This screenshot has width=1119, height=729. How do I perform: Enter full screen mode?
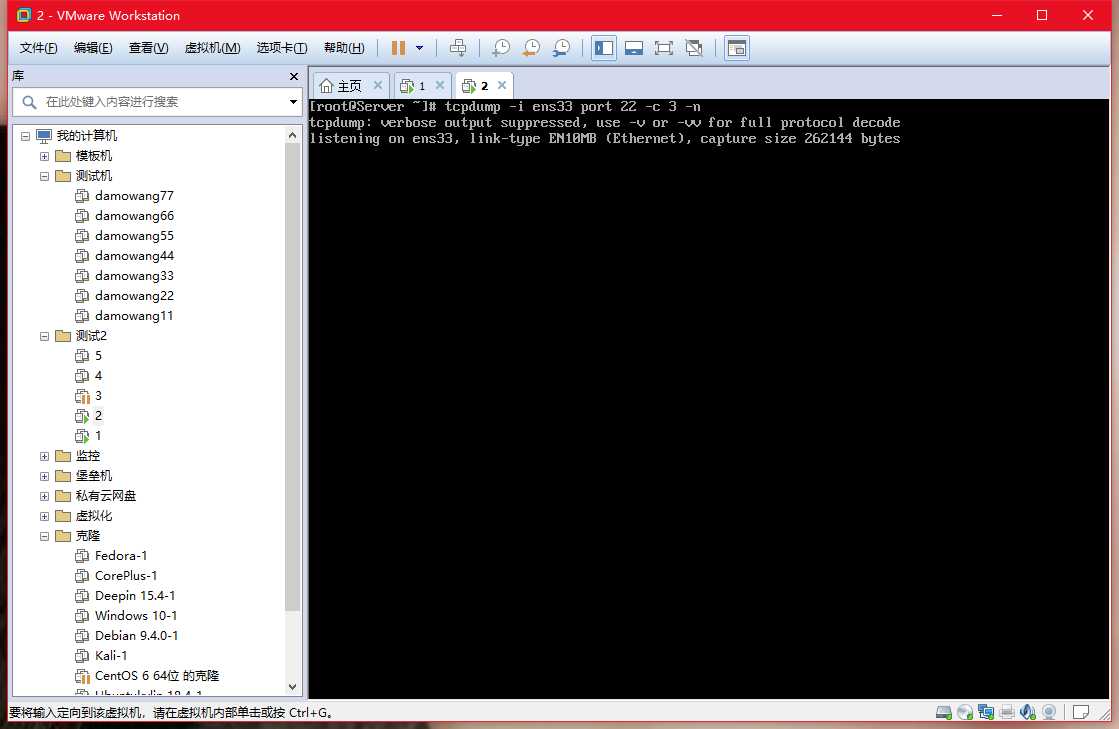[x=664, y=48]
